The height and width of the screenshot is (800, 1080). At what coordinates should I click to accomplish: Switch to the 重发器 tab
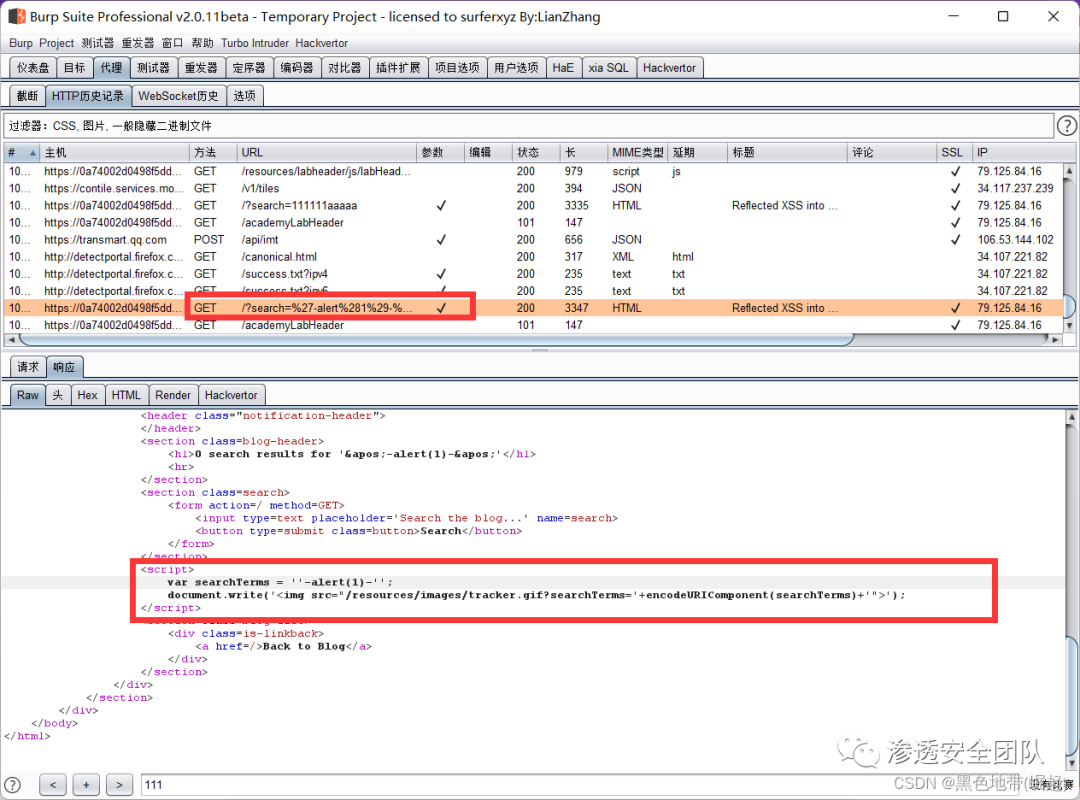click(201, 68)
